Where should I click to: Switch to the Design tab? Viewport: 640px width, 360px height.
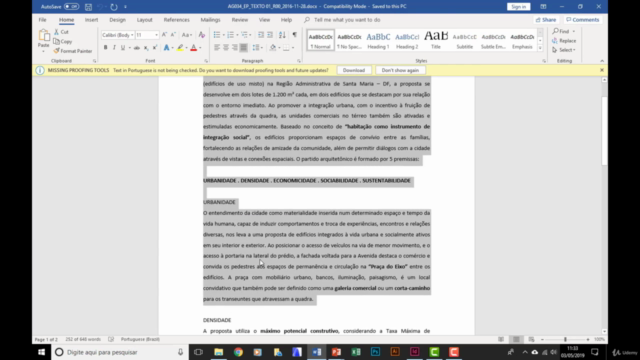(118, 20)
